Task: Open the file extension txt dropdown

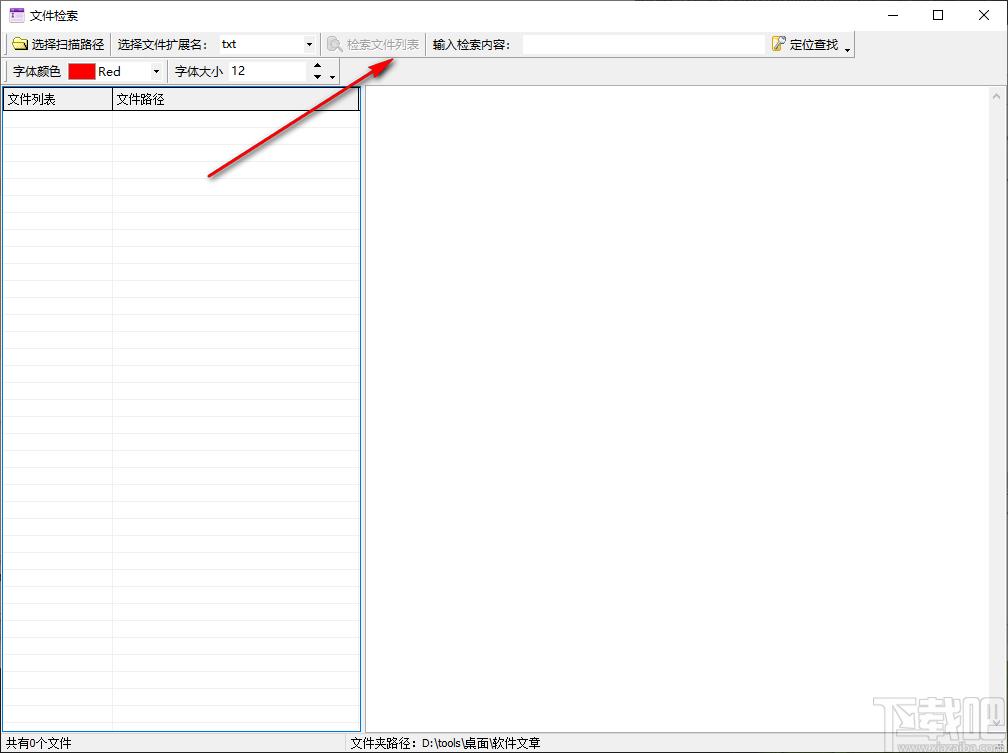Action: (x=308, y=45)
